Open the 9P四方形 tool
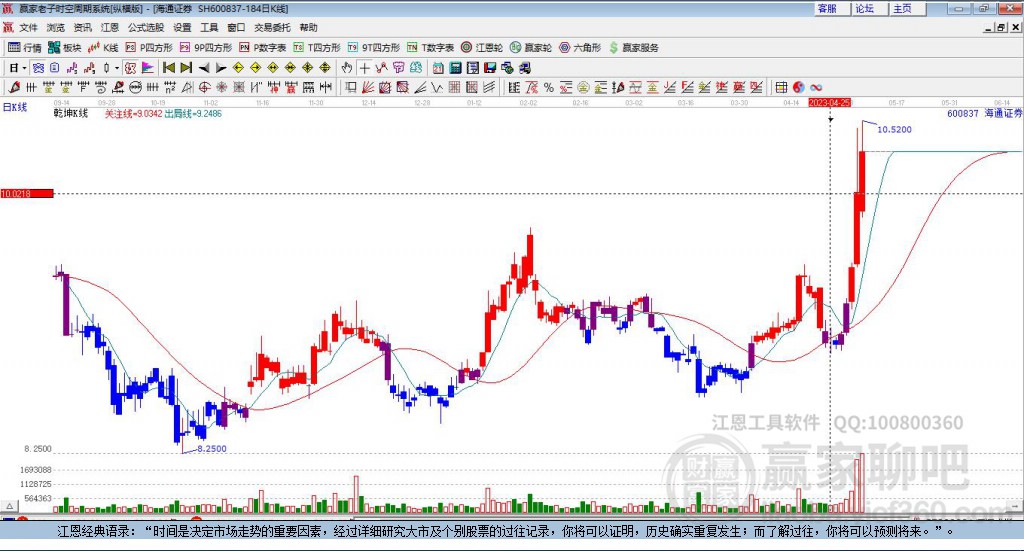This screenshot has width=1024, height=551. (x=206, y=48)
